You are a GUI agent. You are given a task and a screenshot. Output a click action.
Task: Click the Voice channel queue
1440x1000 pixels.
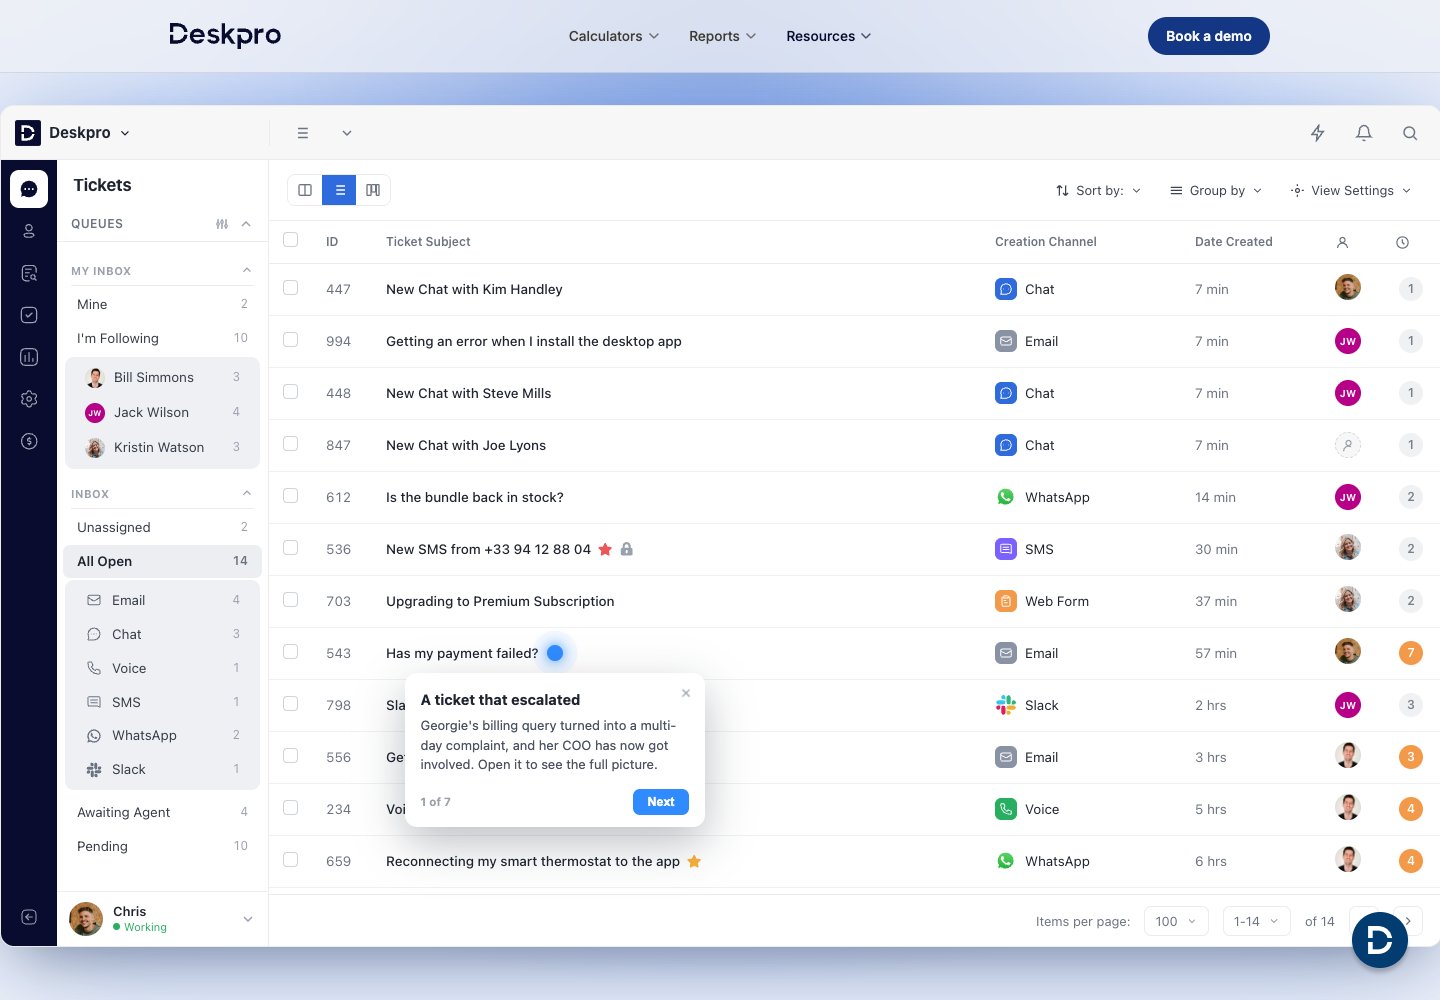pyautogui.click(x=162, y=668)
